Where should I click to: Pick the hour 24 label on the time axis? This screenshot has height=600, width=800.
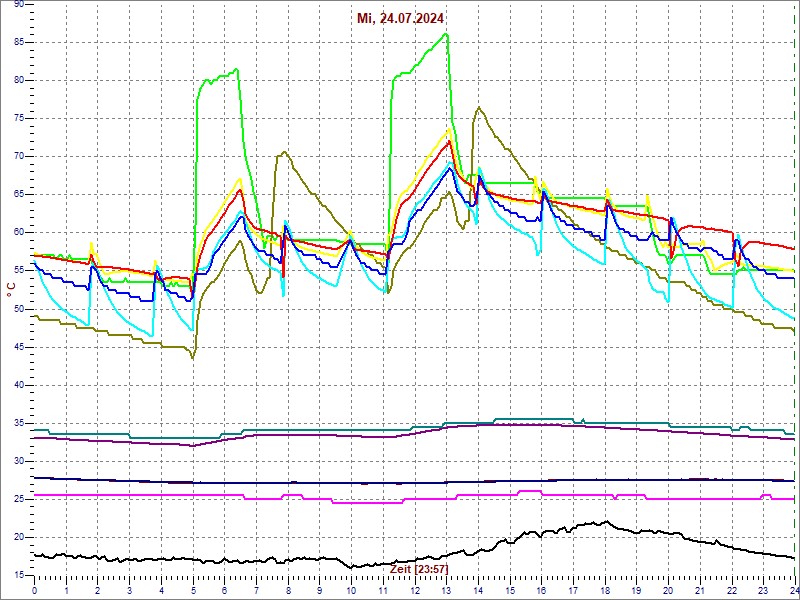tap(794, 589)
